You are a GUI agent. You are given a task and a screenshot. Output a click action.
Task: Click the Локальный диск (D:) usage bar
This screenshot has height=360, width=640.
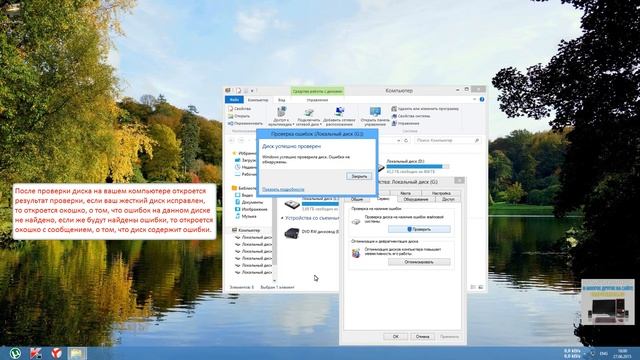click(x=418, y=167)
